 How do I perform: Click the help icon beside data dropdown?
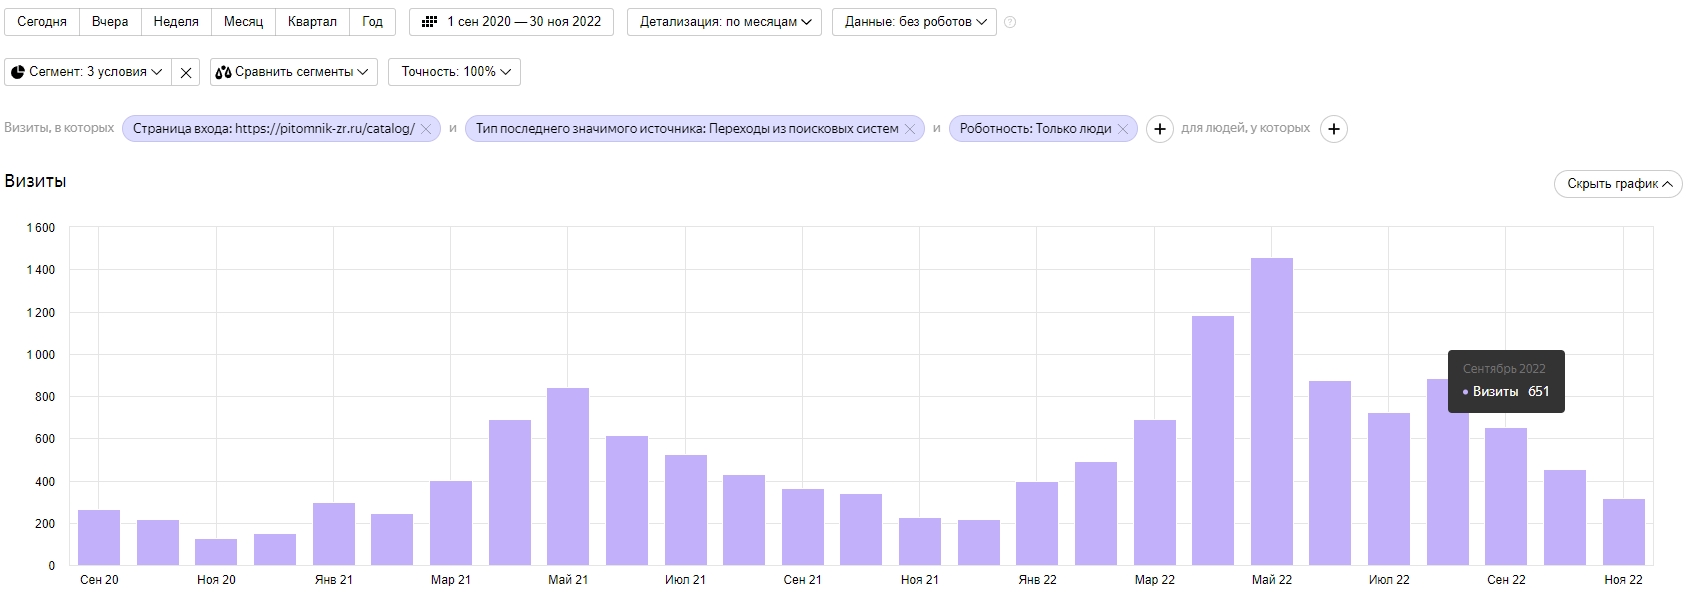pos(1010,22)
